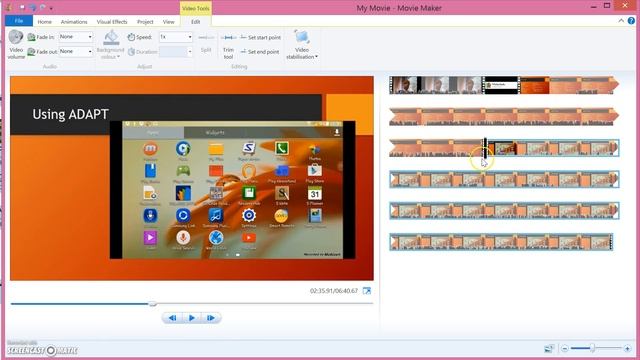The image size is (640, 360).
Task: Click the save icon in quick access toolbar
Action: [22, 7]
